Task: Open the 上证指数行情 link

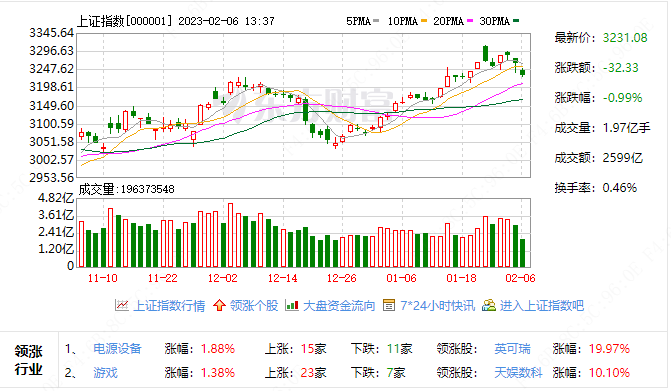Action: (x=169, y=305)
